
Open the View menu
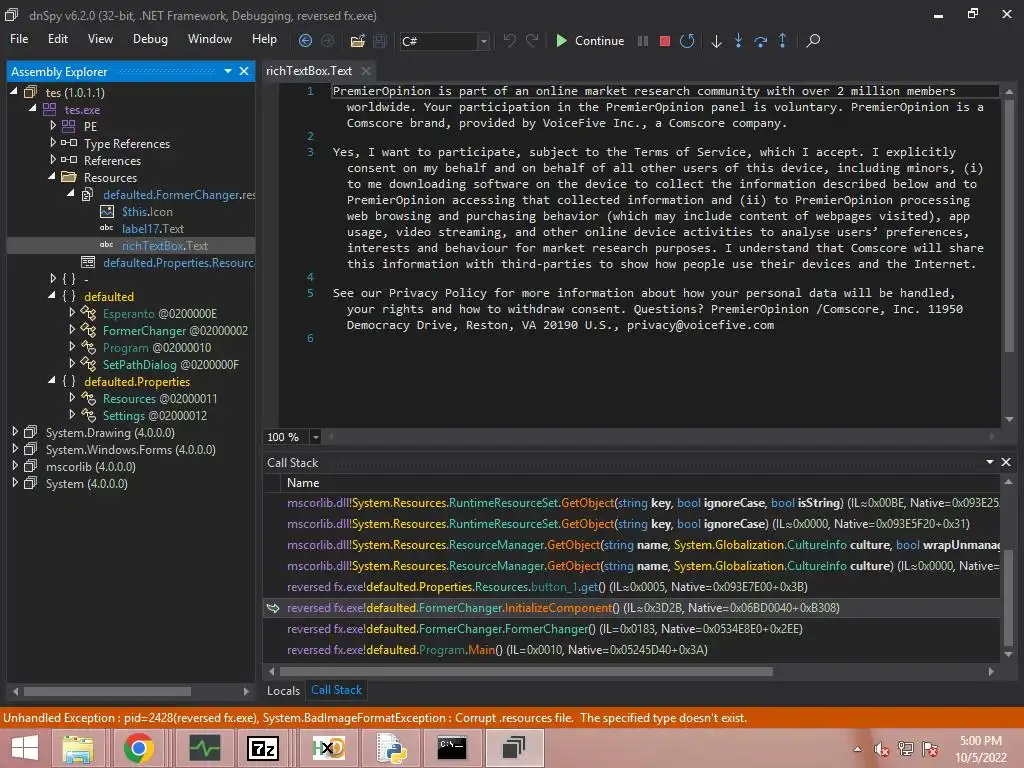pos(100,39)
